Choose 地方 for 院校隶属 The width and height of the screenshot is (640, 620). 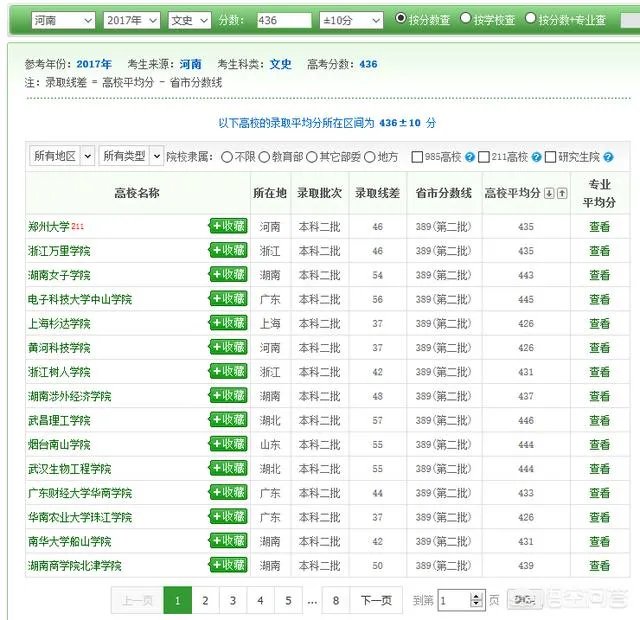click(x=369, y=157)
